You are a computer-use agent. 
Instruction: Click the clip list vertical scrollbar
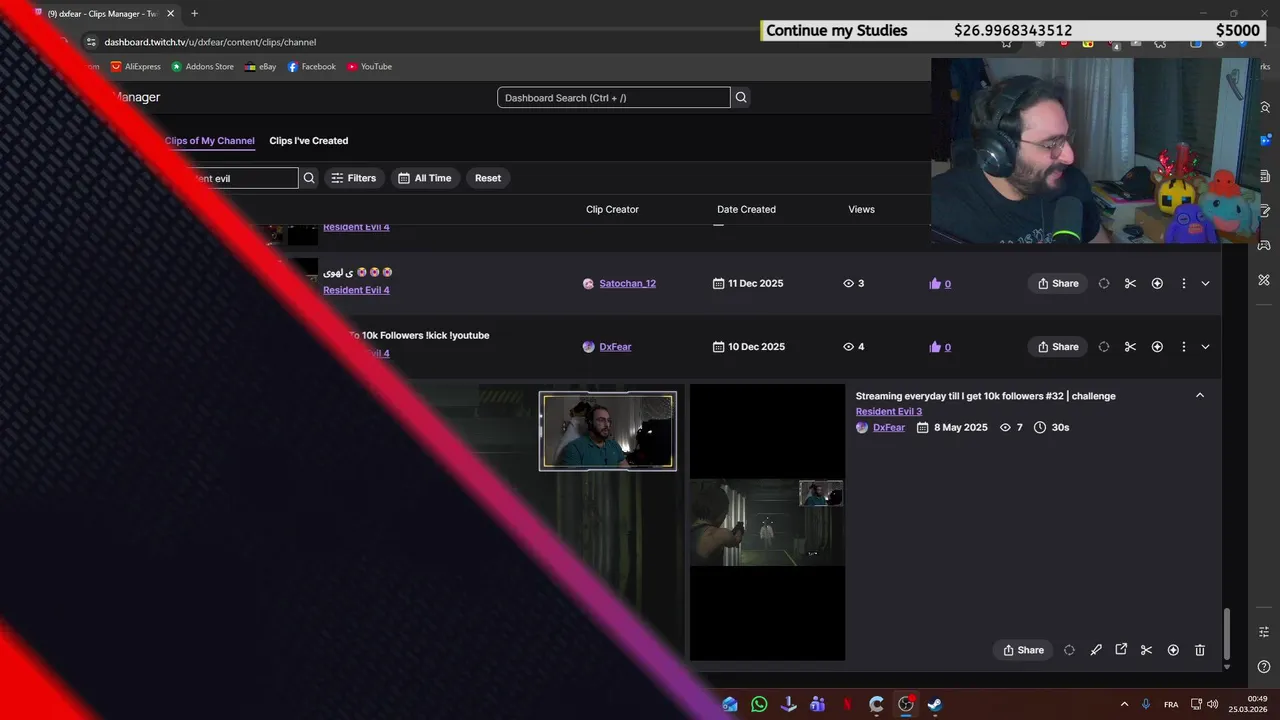tap(1226, 635)
